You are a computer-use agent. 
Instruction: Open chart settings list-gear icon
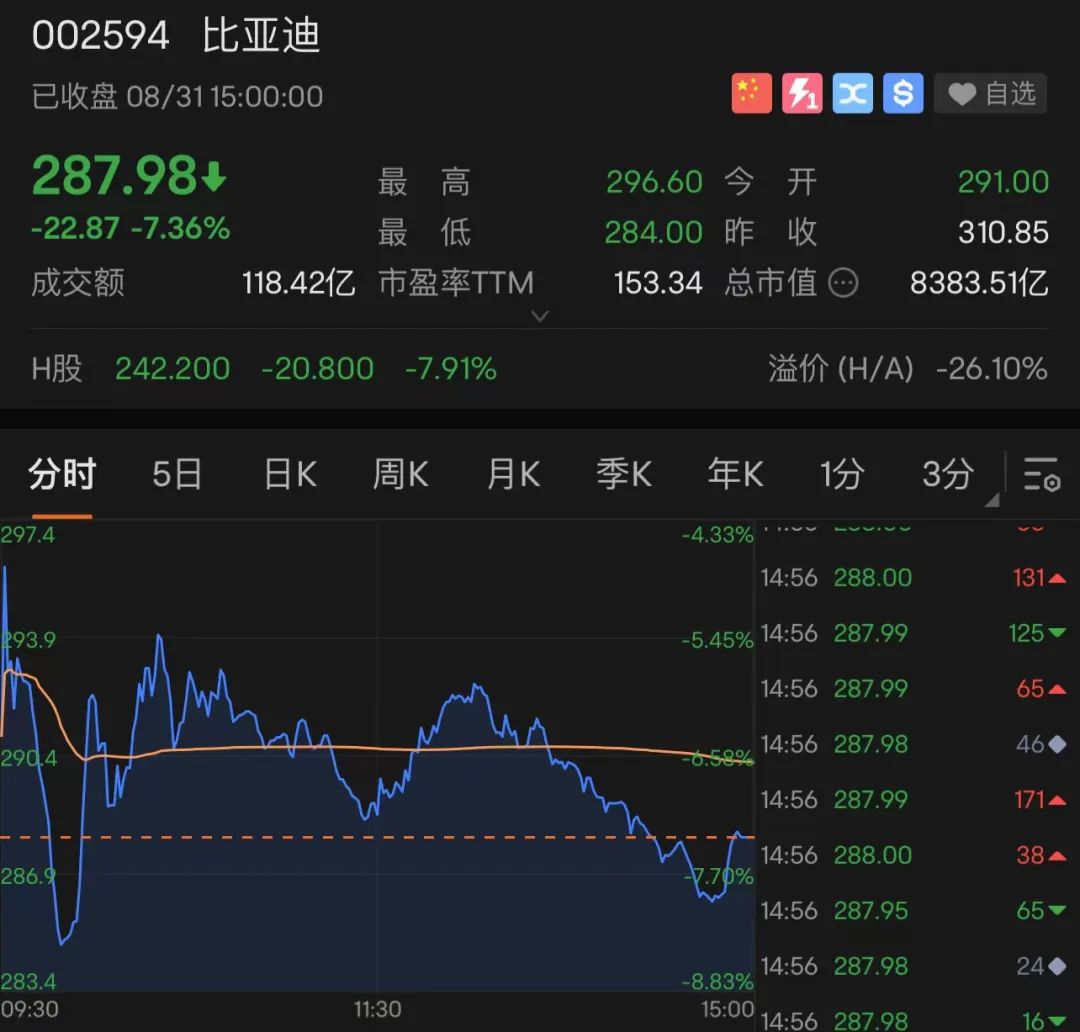(1041, 474)
